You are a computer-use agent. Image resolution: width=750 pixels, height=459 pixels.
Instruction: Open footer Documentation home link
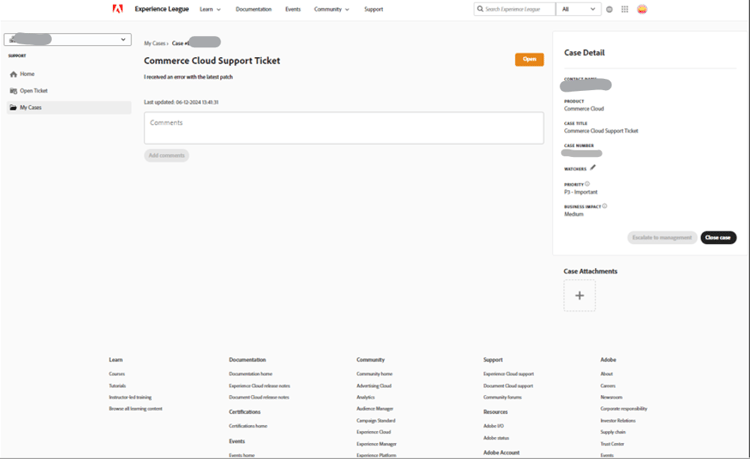click(x=250, y=374)
